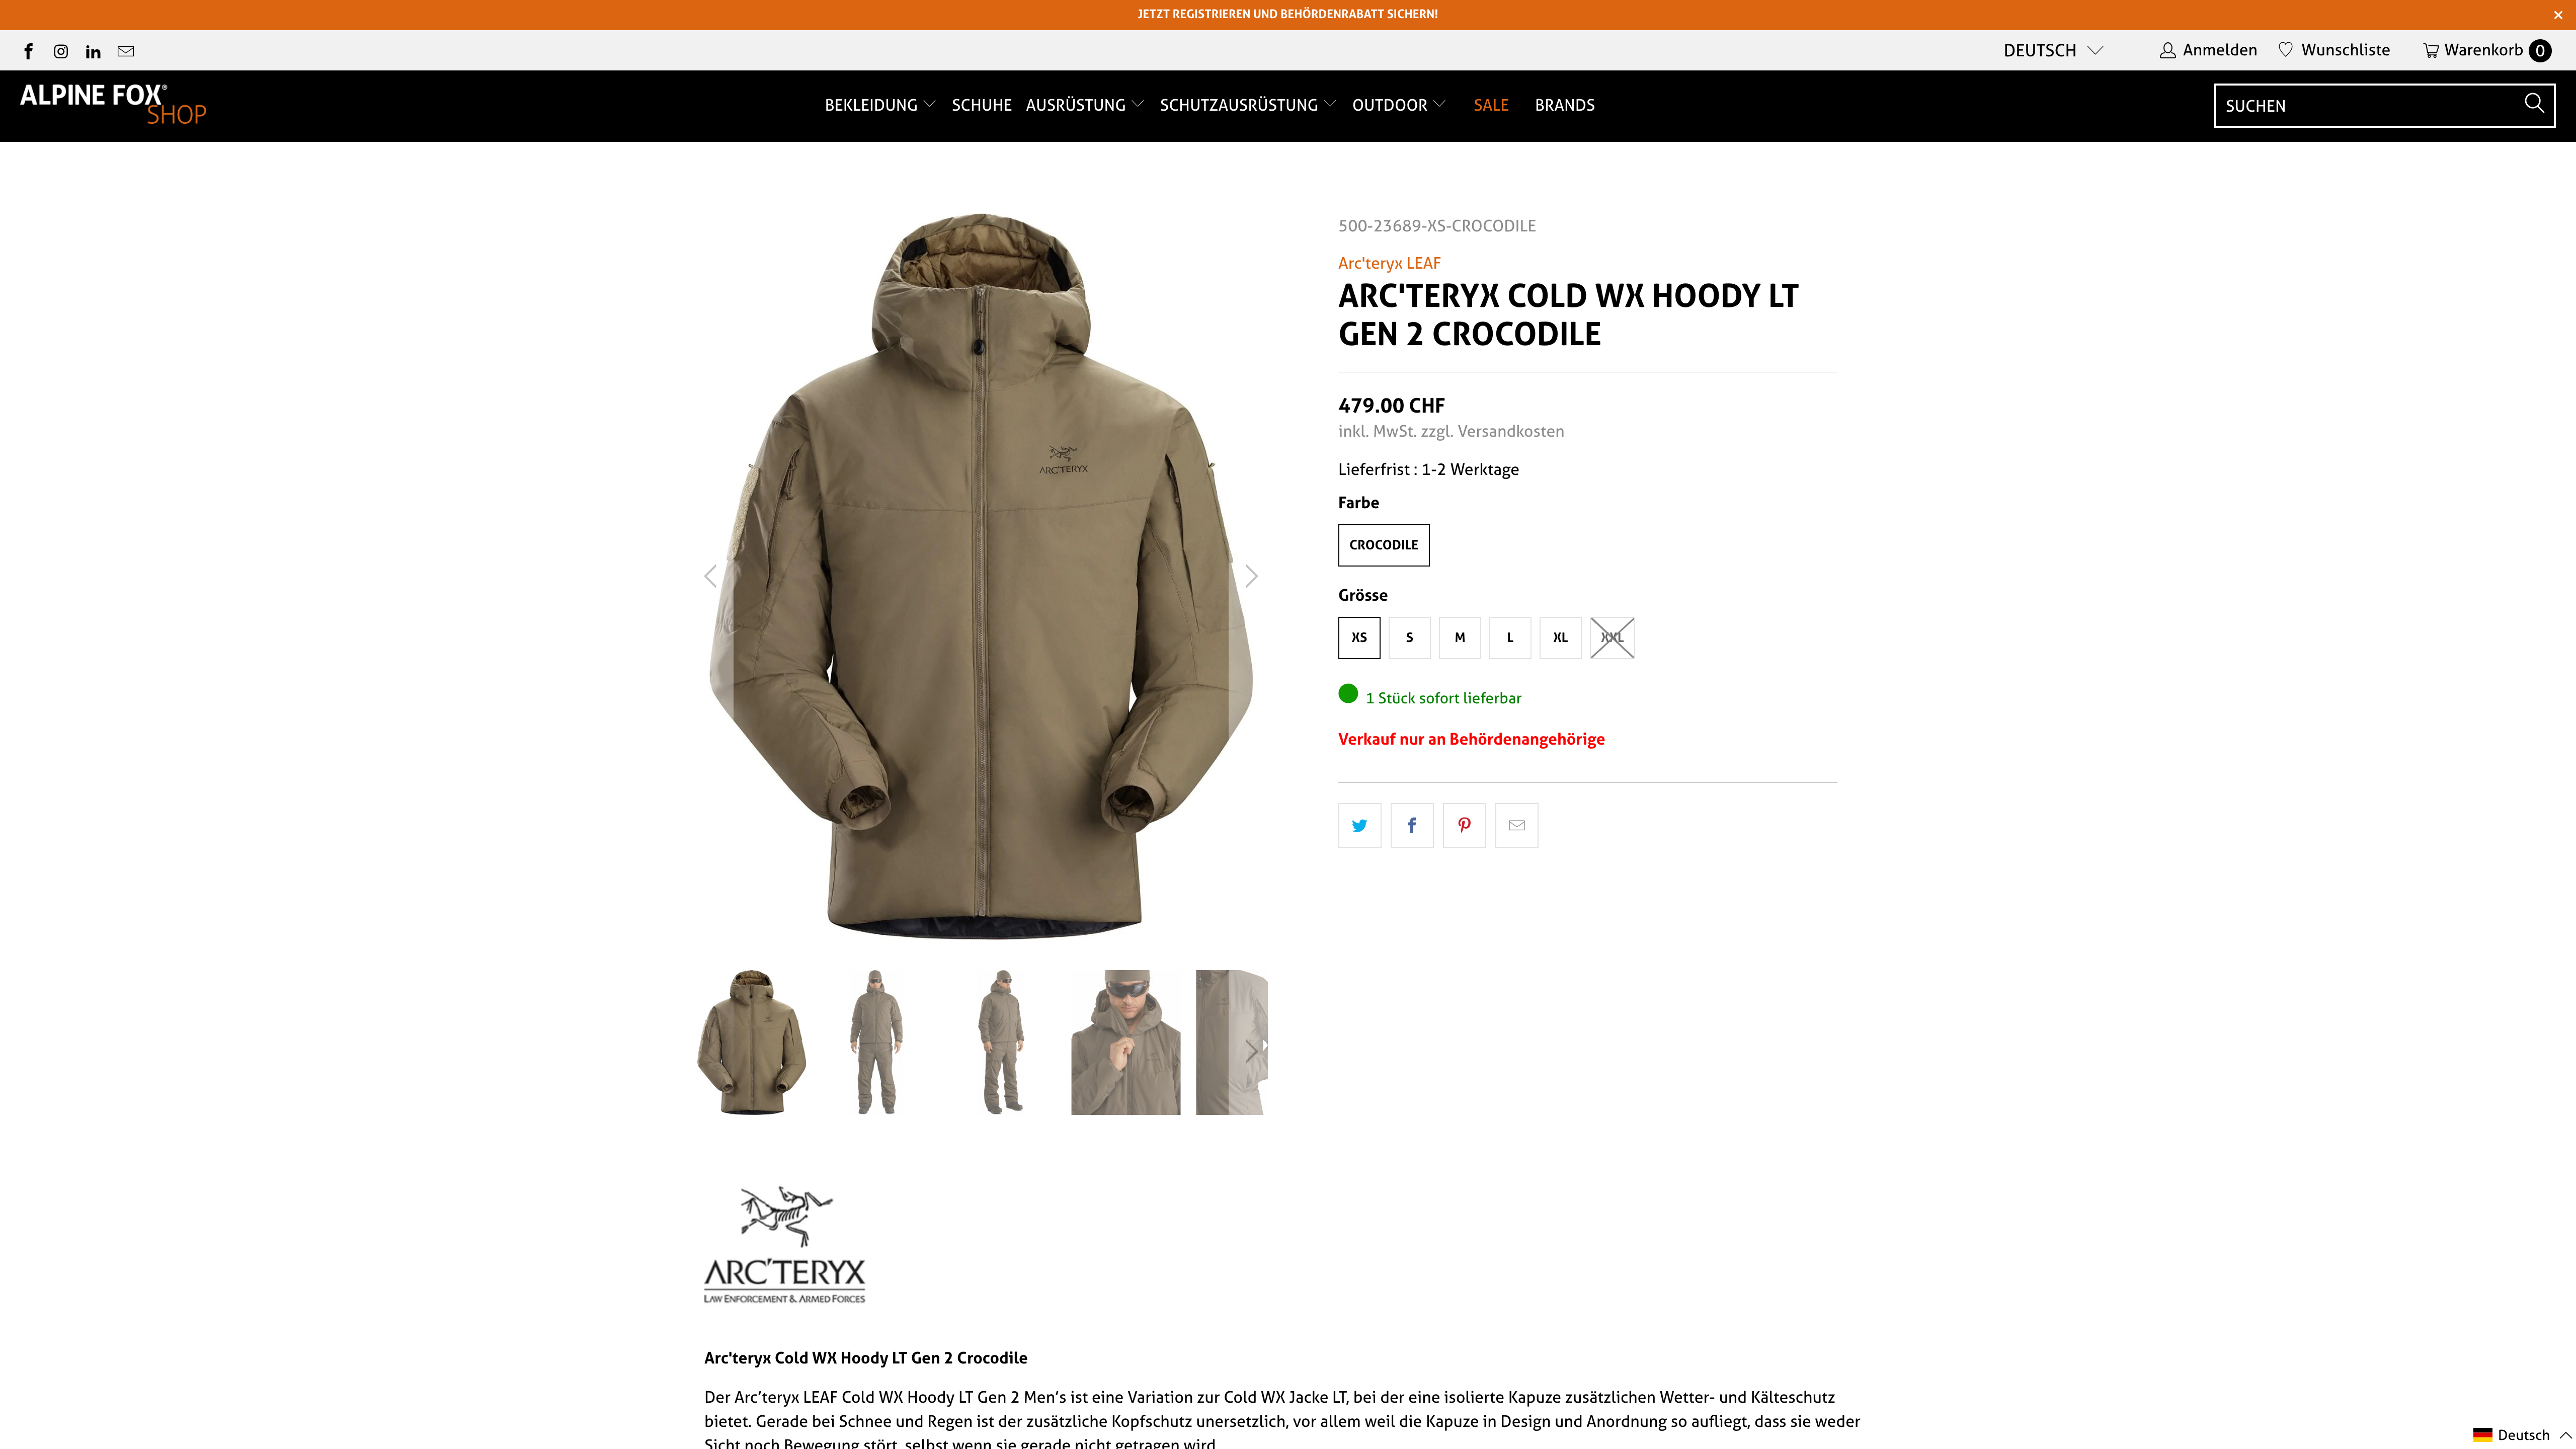
Task: Expand the BEKLEIDUNG menu
Action: click(x=880, y=105)
